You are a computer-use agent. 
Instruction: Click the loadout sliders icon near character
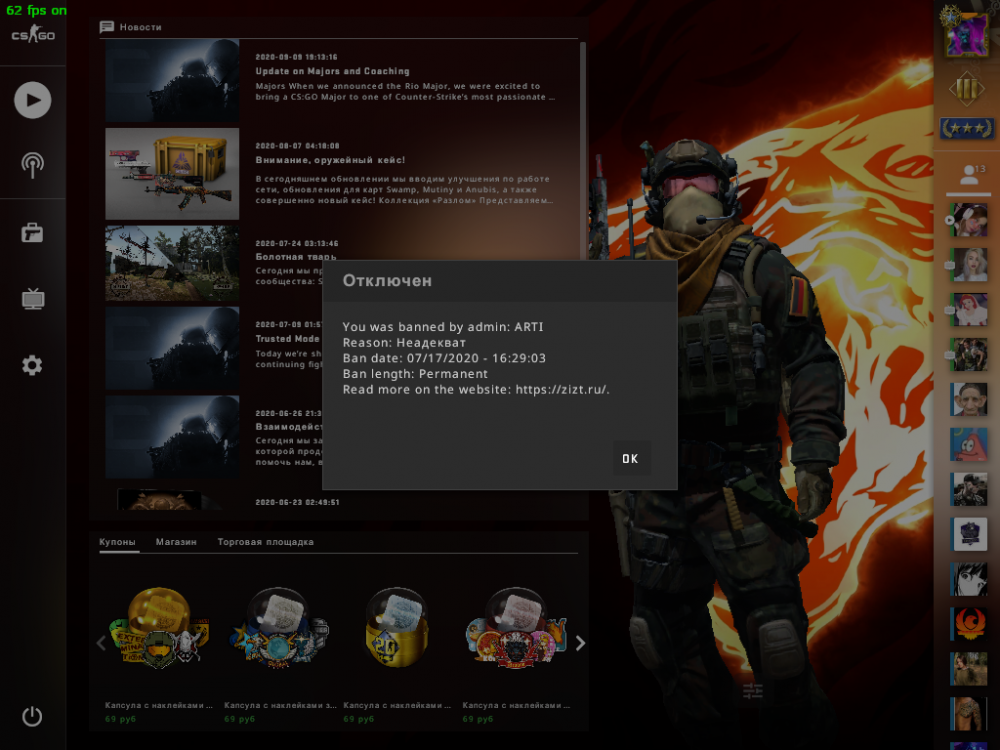(753, 690)
